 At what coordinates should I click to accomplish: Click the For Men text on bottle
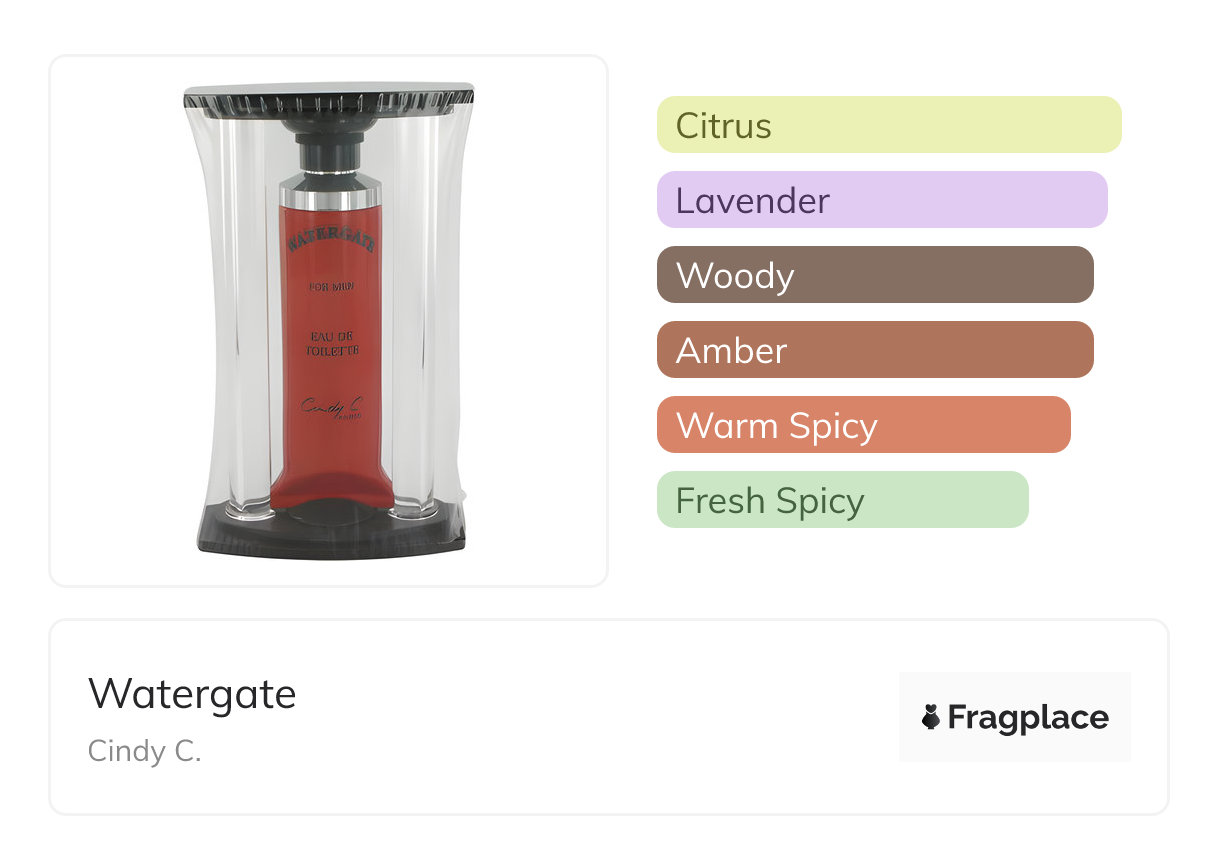click(x=330, y=288)
